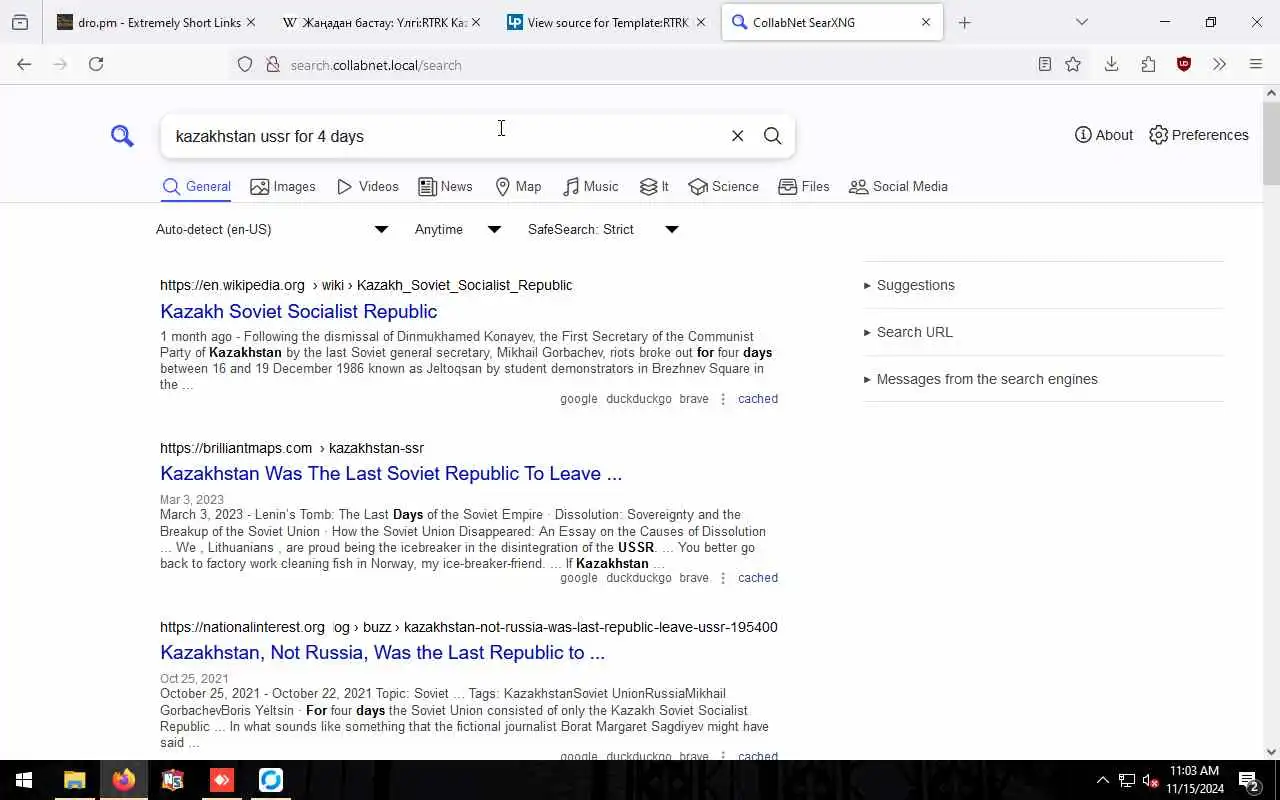Switch to the Science category
Image resolution: width=1280 pixels, height=800 pixels.
click(723, 187)
